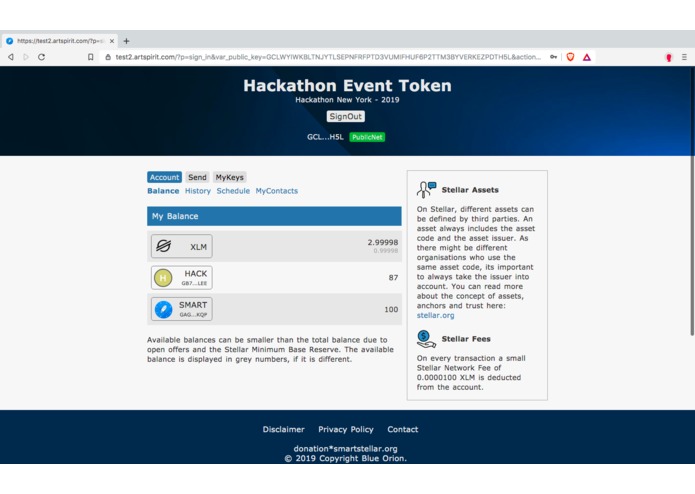Image resolution: width=695 pixels, height=494 pixels.
Task: Follow the stellar.org link
Action: coord(435,315)
